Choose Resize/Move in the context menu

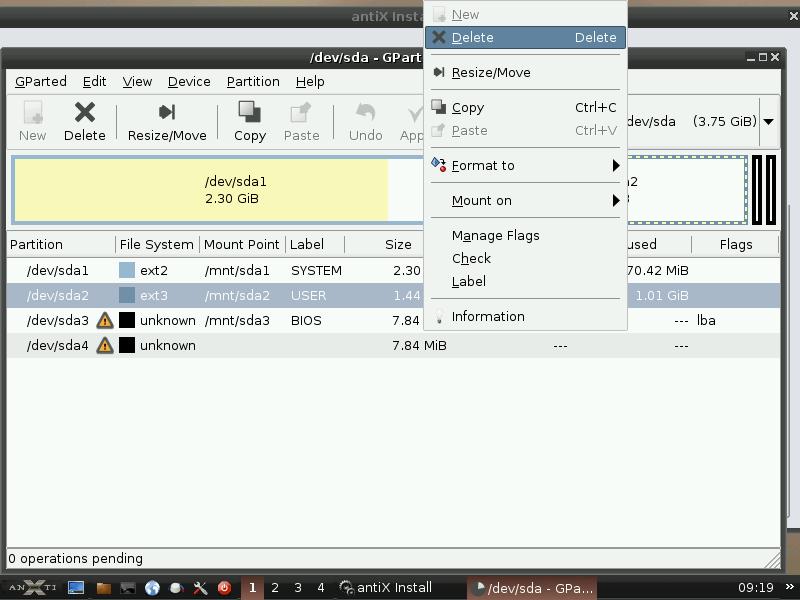point(525,72)
